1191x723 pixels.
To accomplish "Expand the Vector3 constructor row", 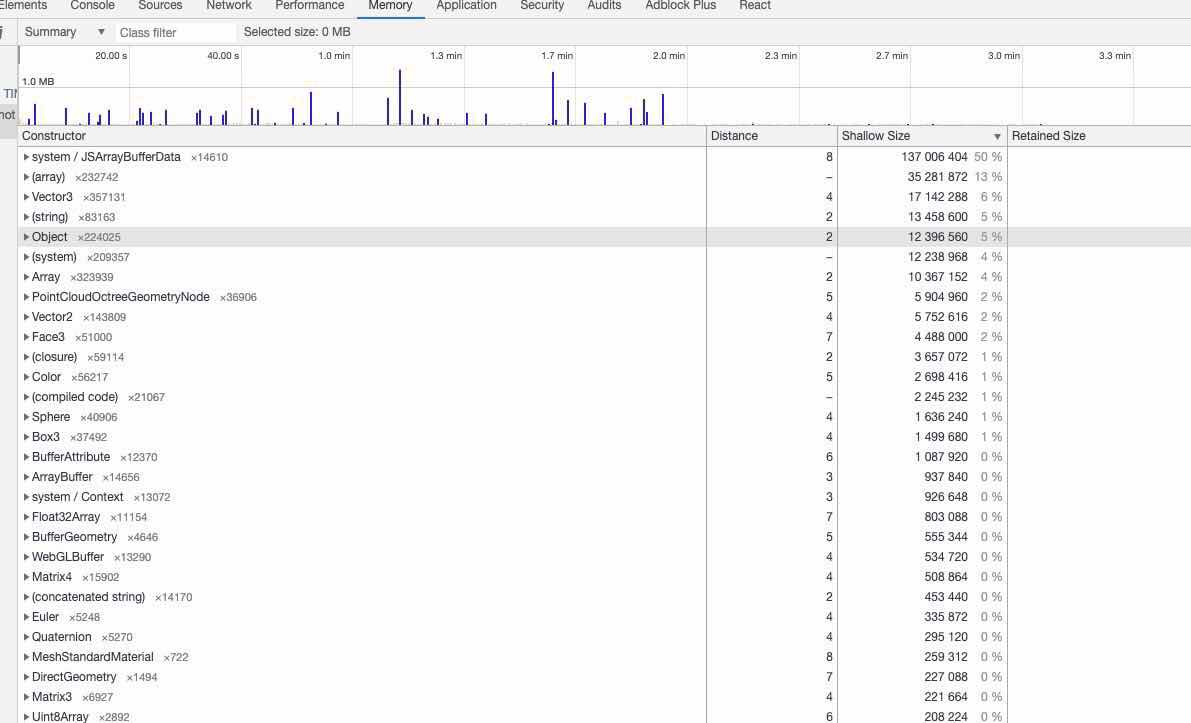I will [x=26, y=197].
